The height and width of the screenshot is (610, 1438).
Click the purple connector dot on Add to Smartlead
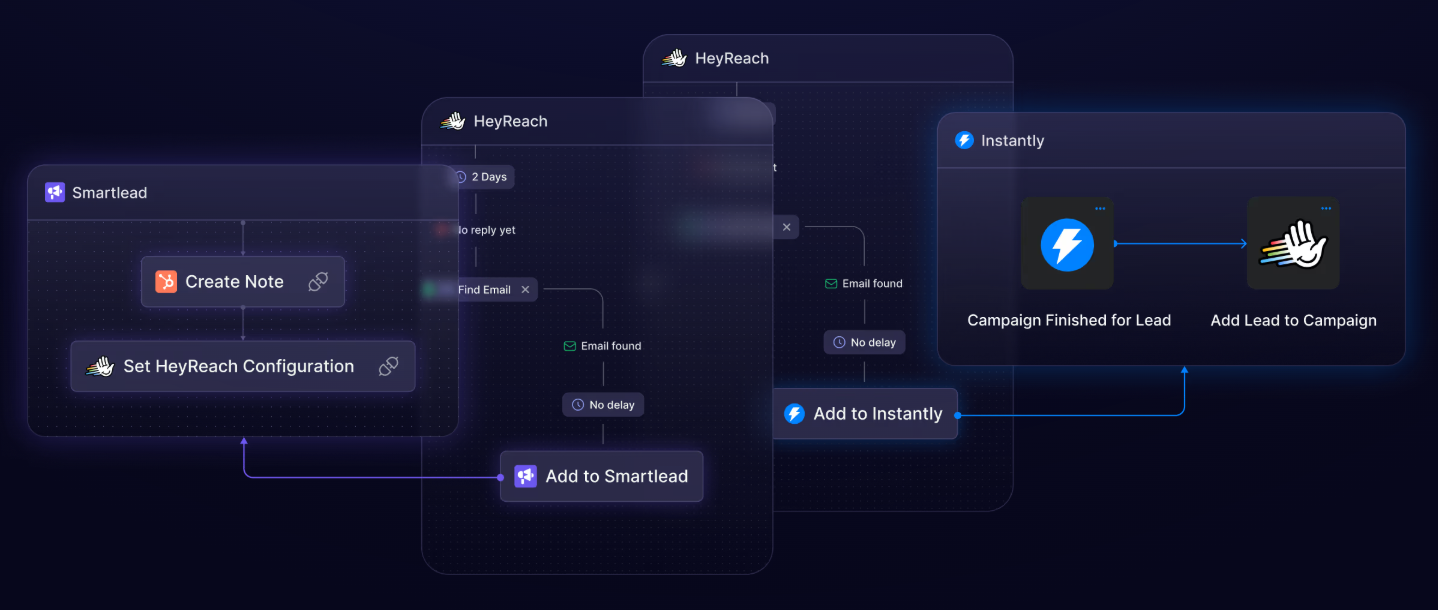pos(501,477)
